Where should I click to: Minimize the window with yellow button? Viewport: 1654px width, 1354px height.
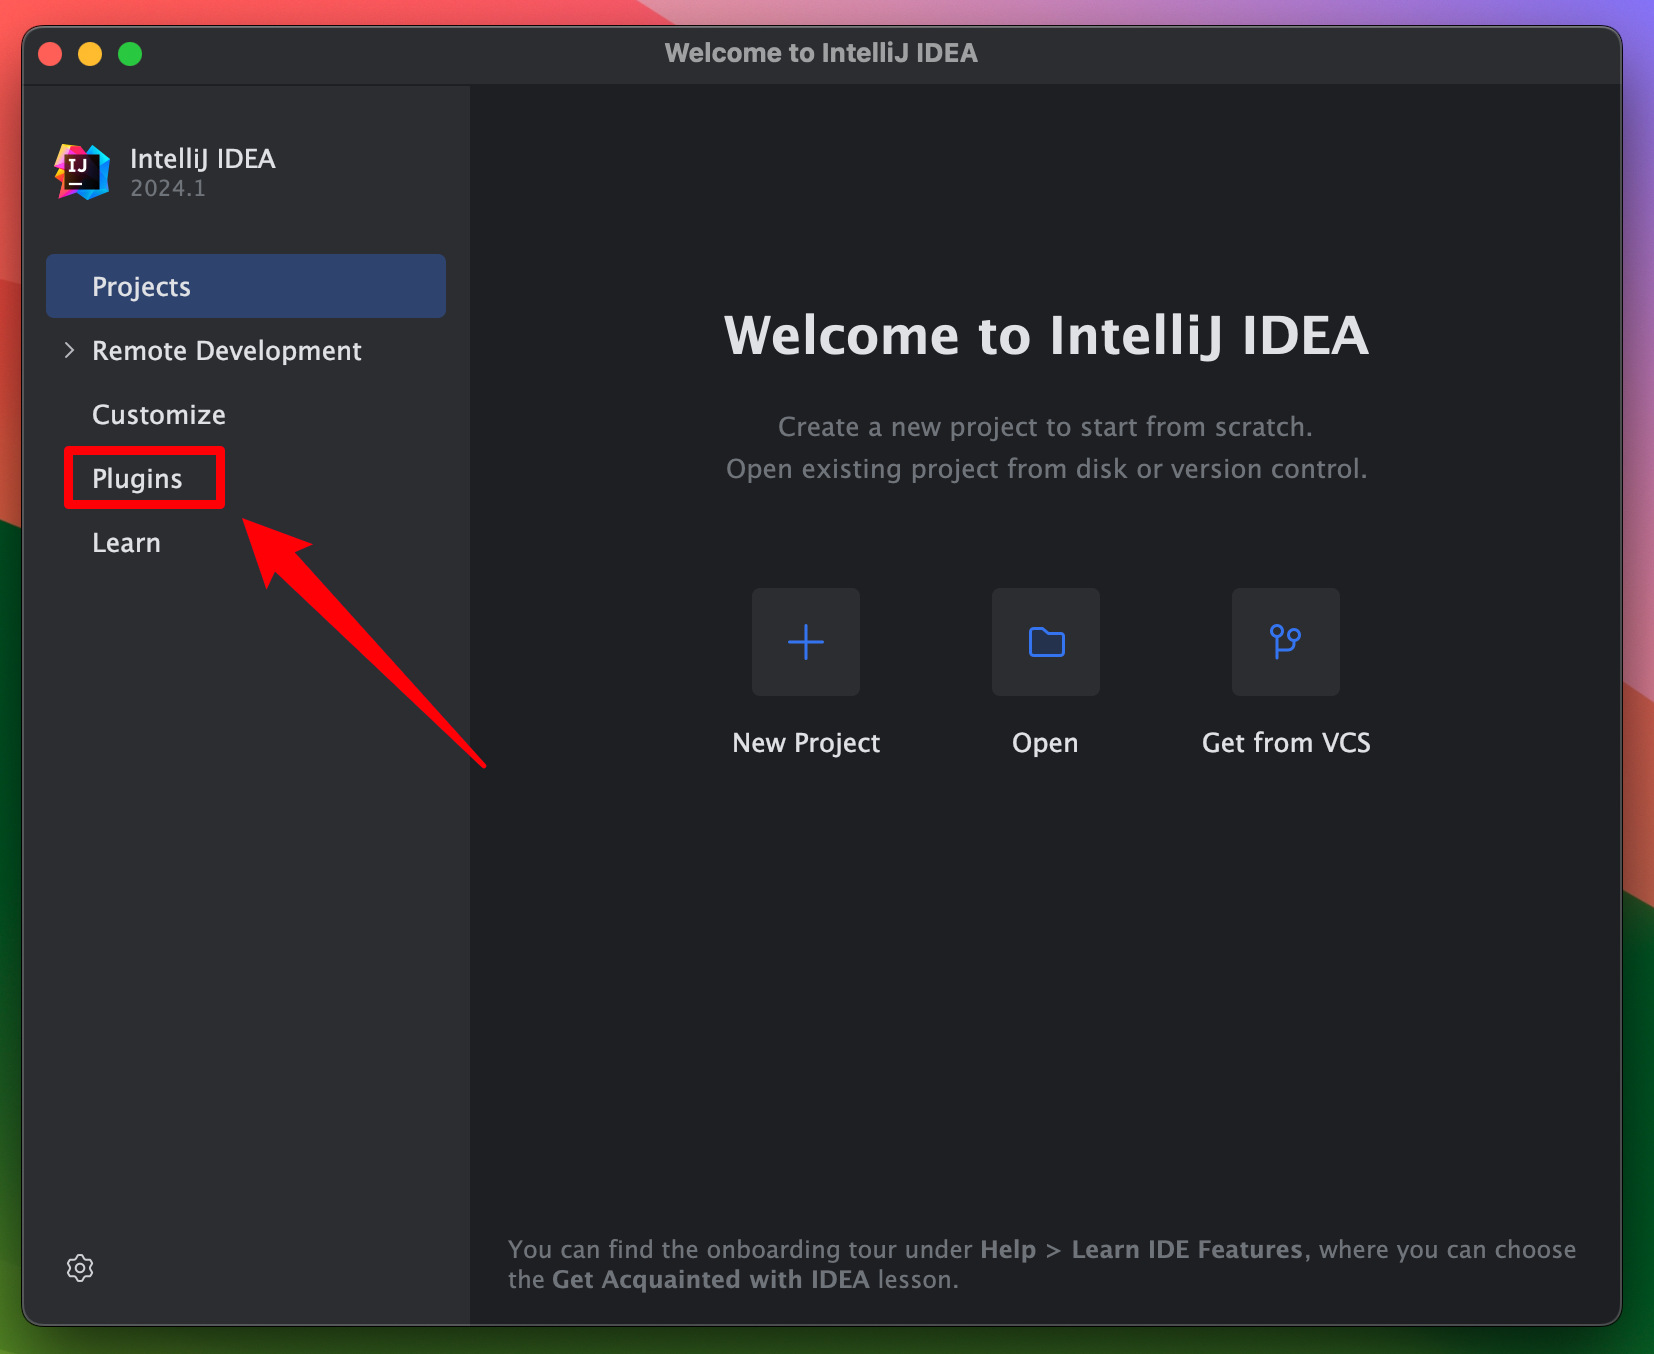coord(90,54)
